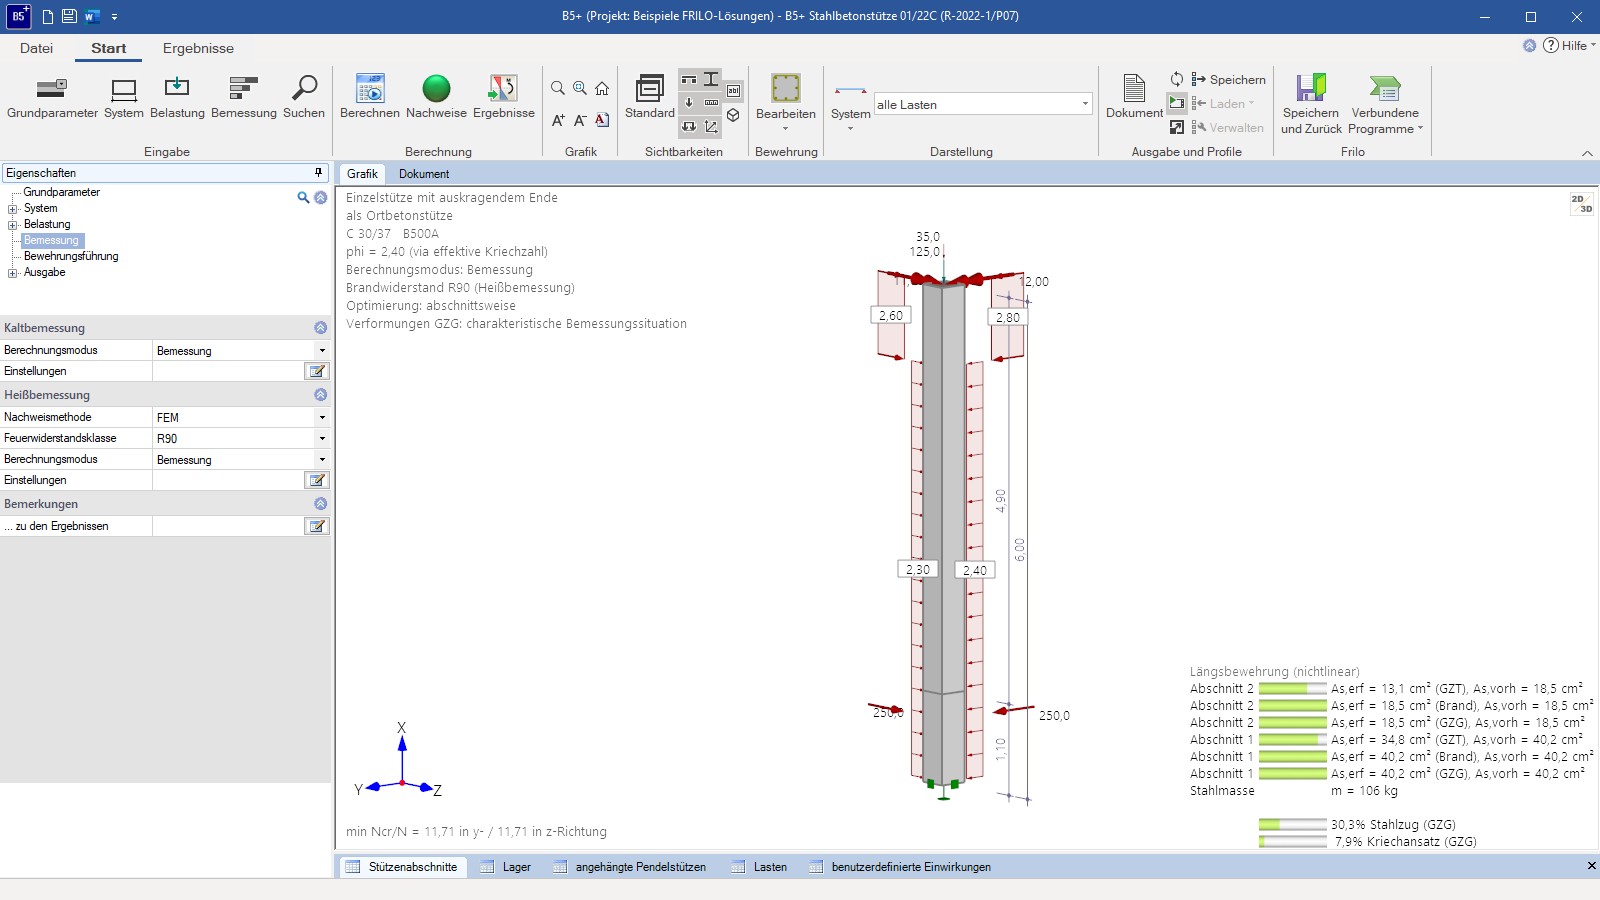
Task: Click the Word export icon in title bar
Action: click(92, 16)
